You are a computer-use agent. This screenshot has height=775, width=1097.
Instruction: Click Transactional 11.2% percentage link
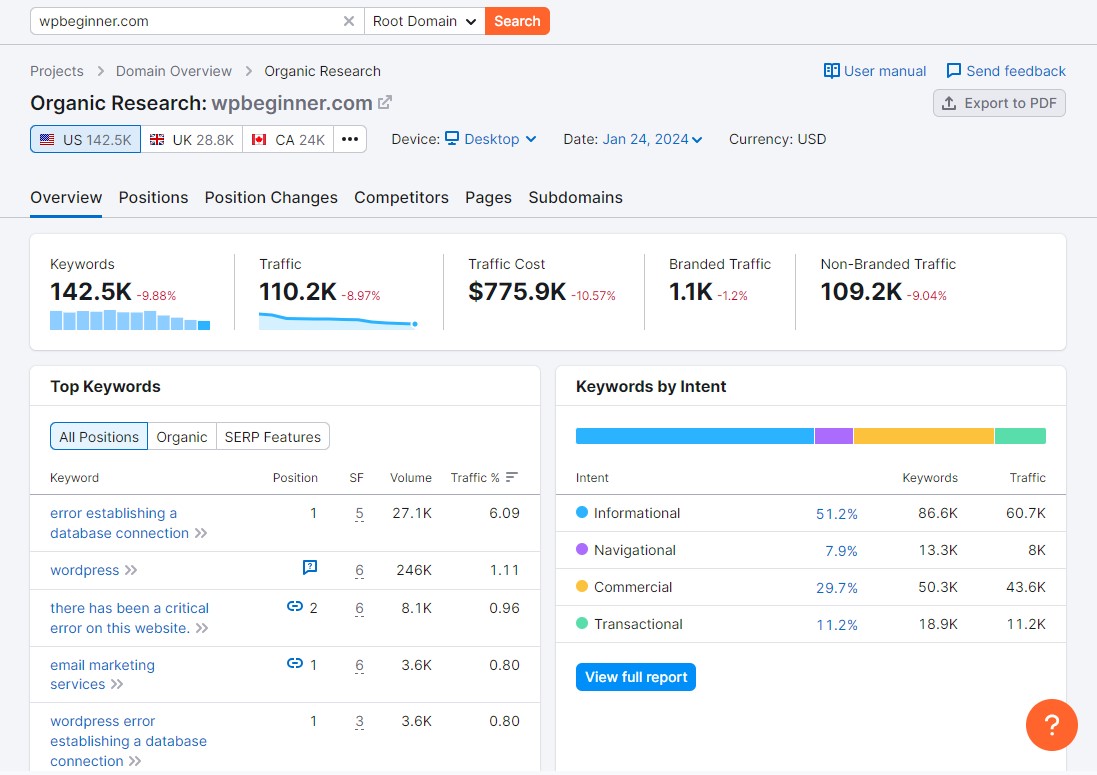point(836,625)
